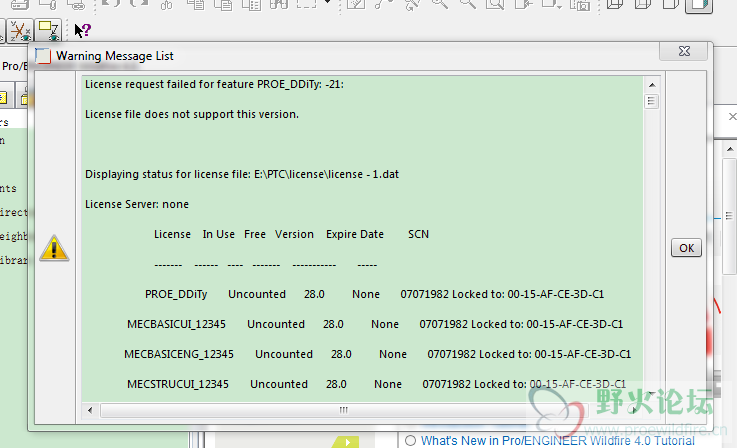Click scroll-up arrow of background browser pane
This screenshot has width=737, height=448.
(729, 149)
